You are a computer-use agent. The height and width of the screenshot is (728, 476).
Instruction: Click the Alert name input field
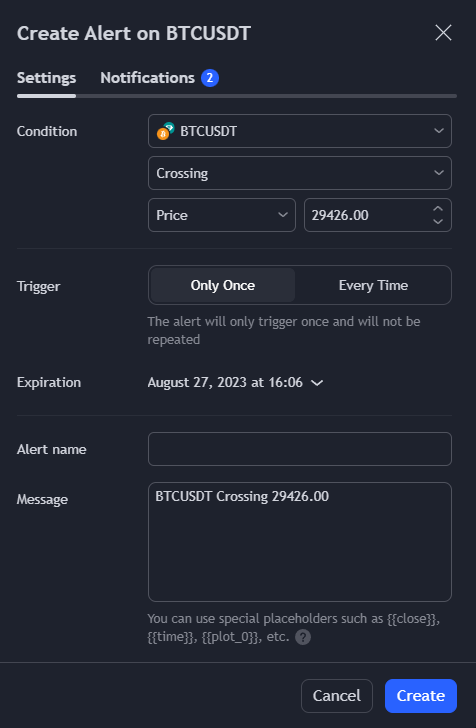point(300,449)
